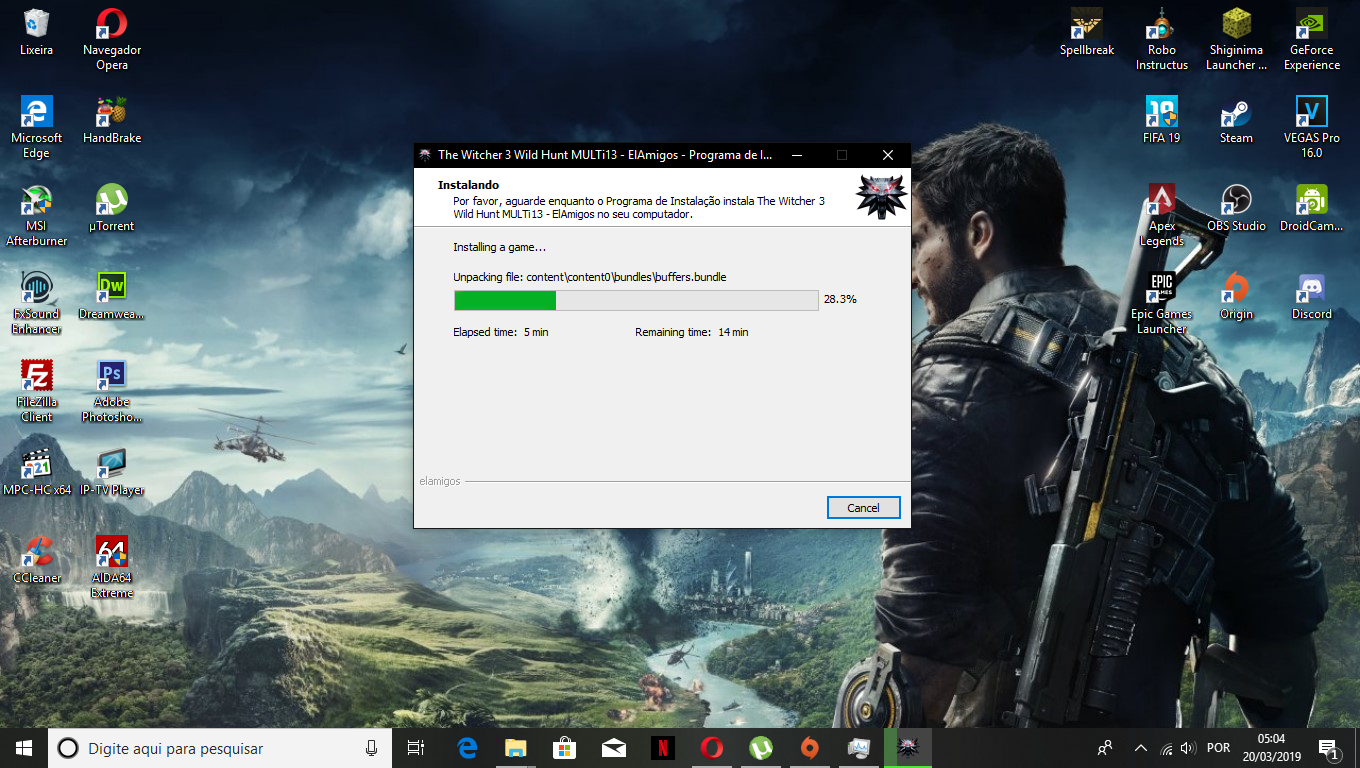Open the People icon in system tray
1360x768 pixels.
[1105, 748]
